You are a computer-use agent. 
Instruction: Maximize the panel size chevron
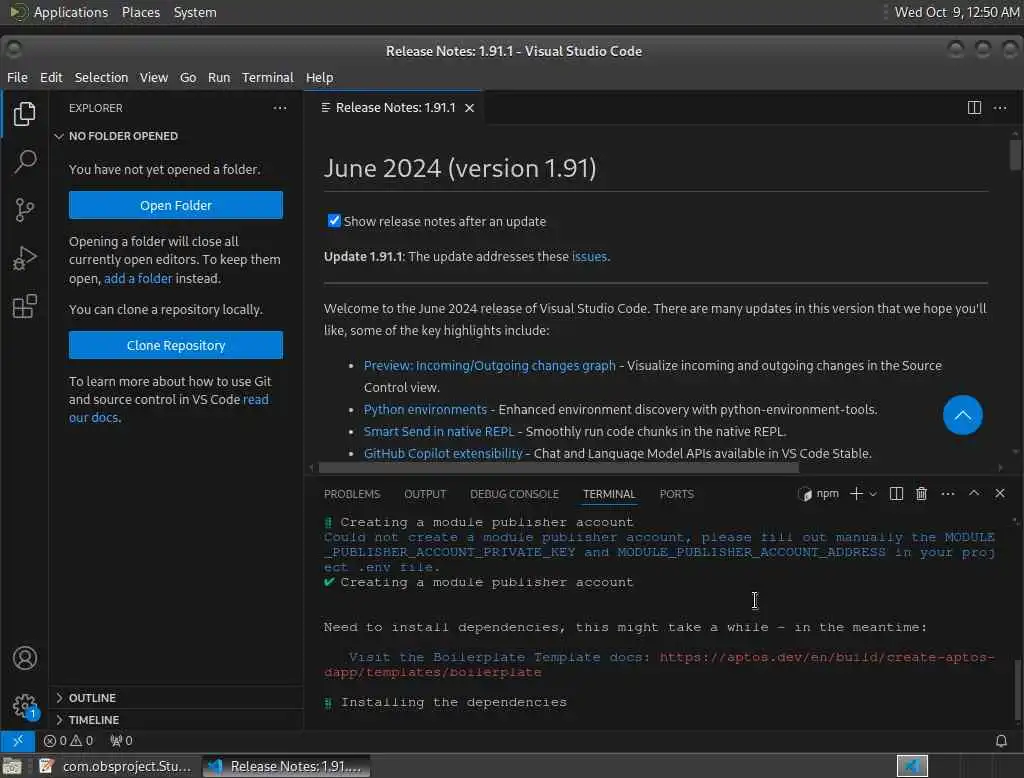point(974,493)
